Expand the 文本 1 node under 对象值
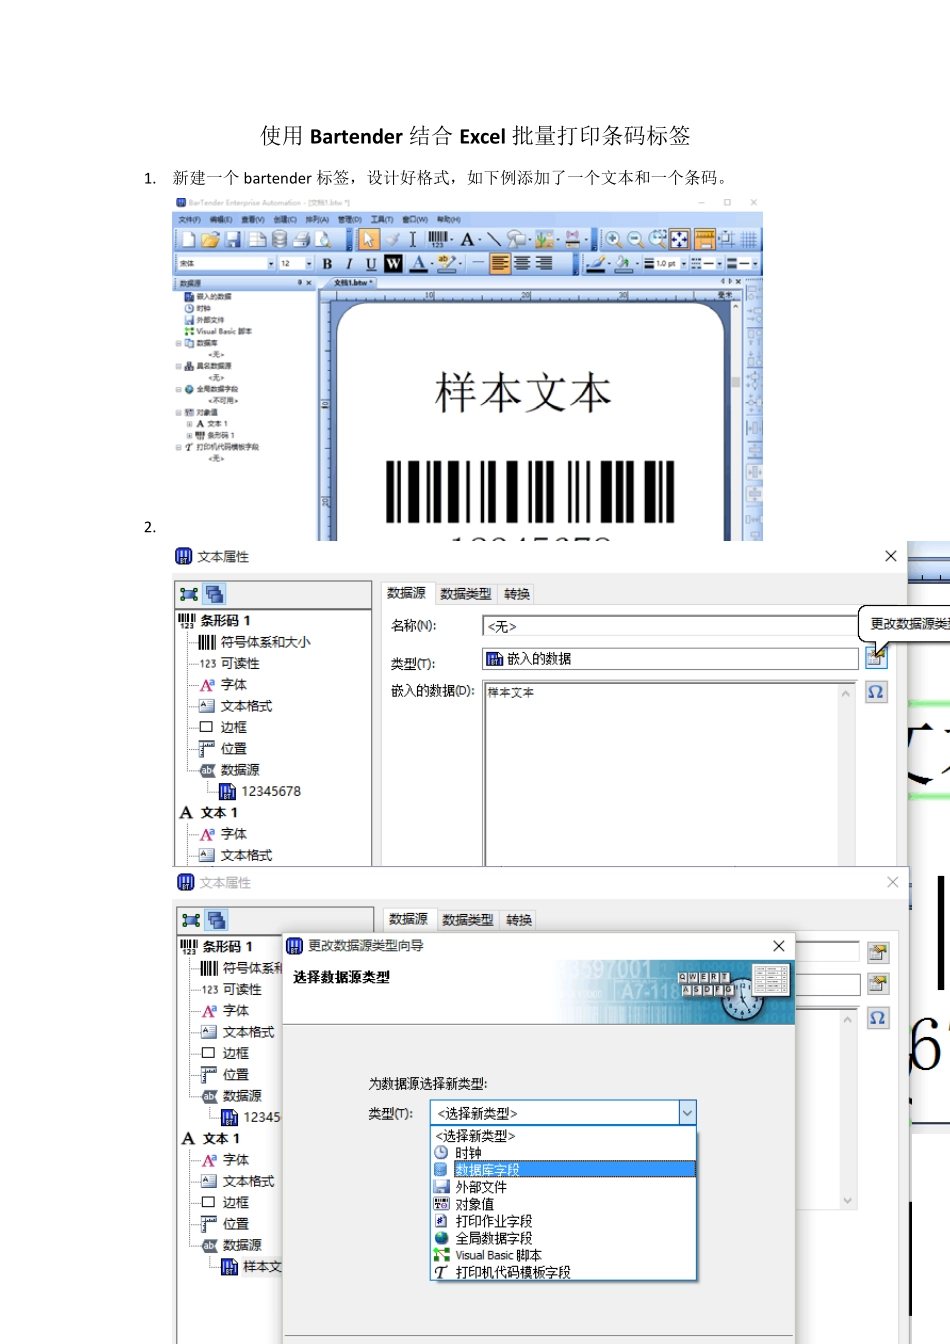This screenshot has height=1344, width=950. 189,424
